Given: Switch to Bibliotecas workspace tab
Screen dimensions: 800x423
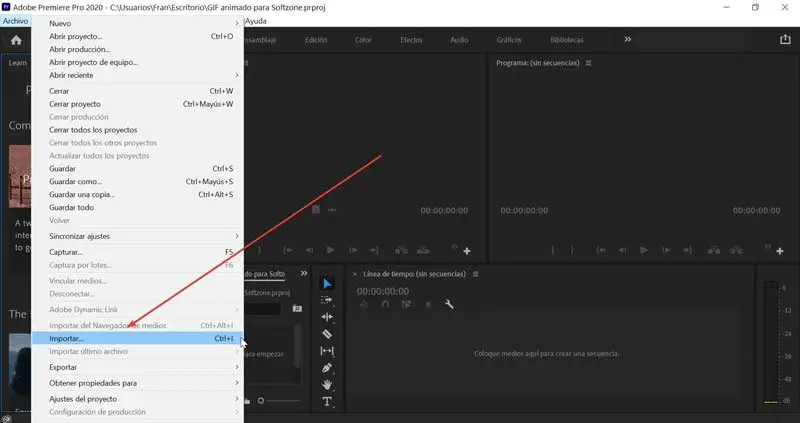Looking at the screenshot, I should [x=567, y=40].
